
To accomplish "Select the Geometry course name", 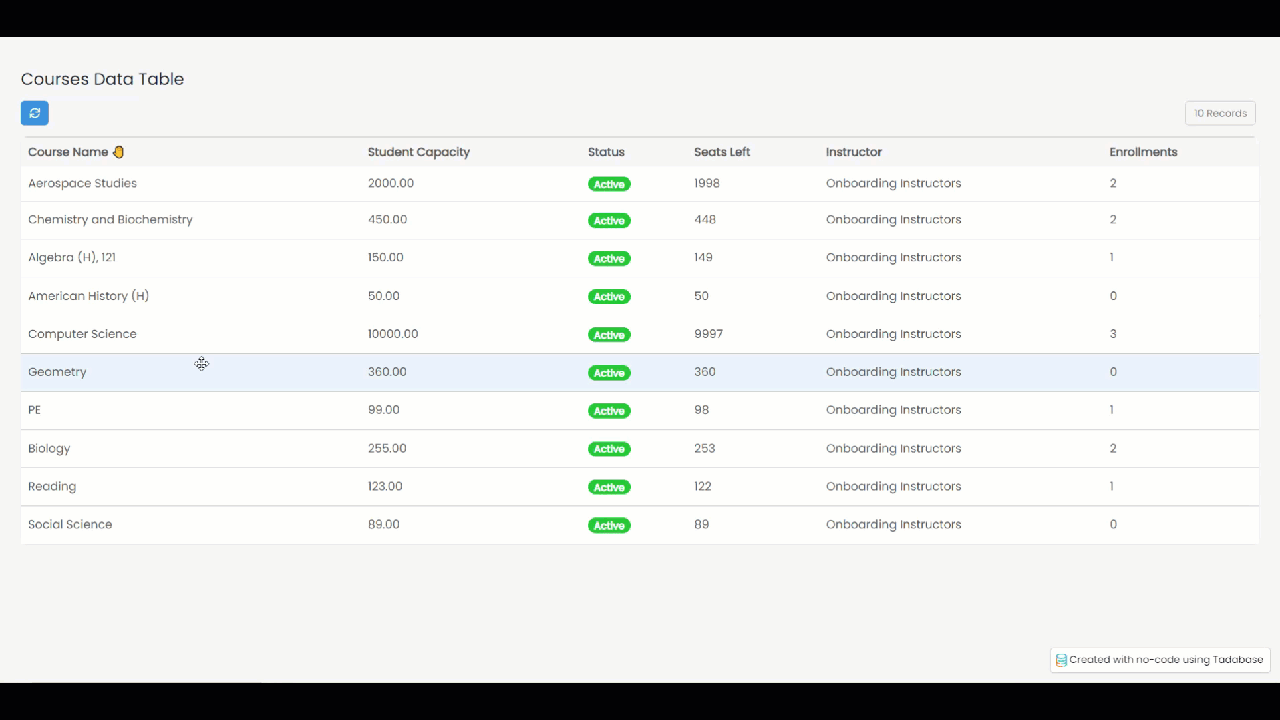I will (x=57, y=372).
